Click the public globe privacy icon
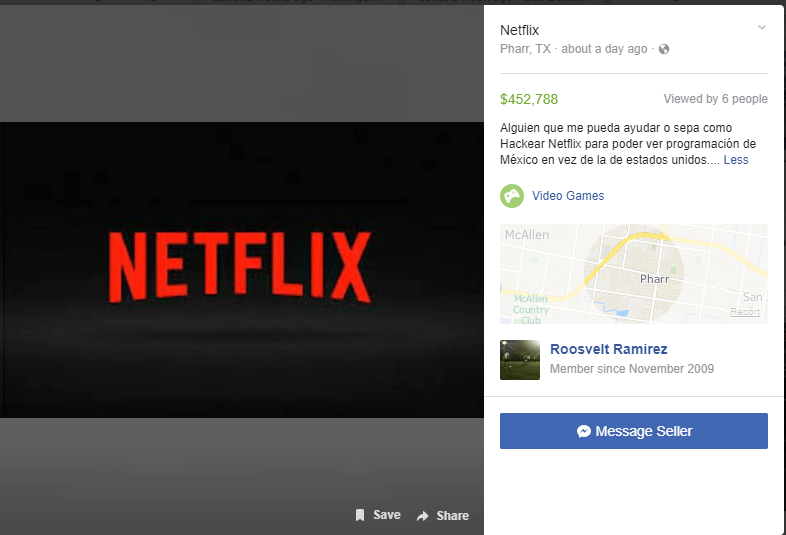This screenshot has height=535, width=786. pyautogui.click(x=664, y=49)
